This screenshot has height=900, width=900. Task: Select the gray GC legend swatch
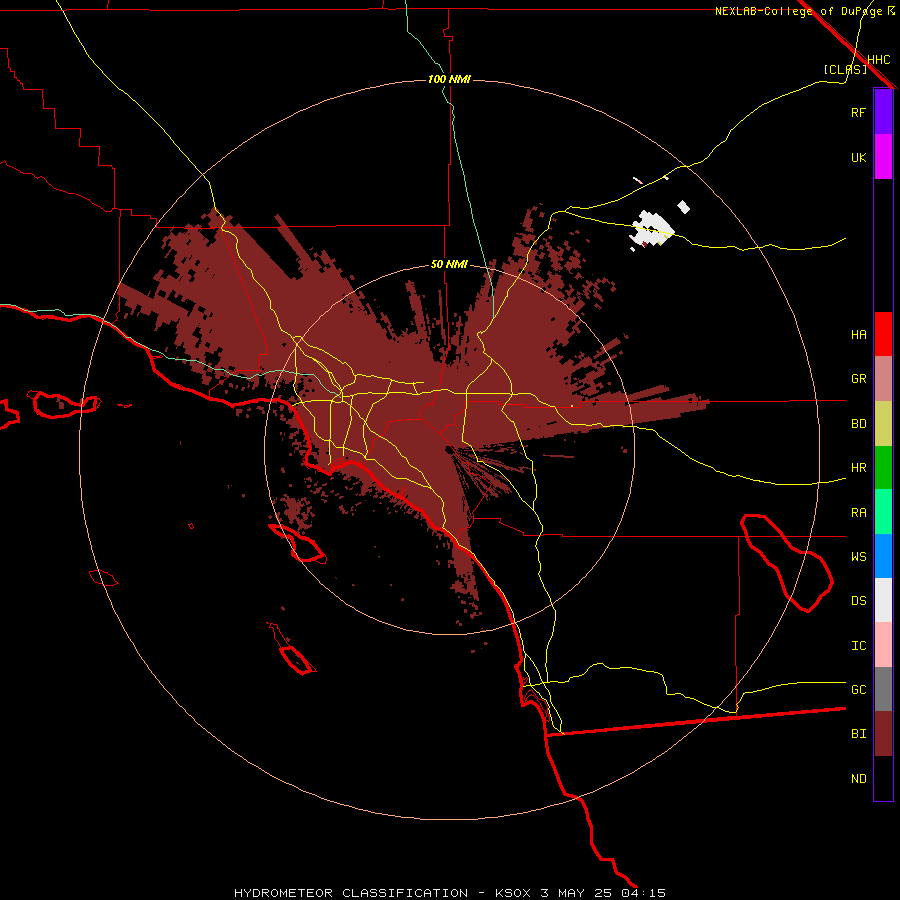coord(883,689)
